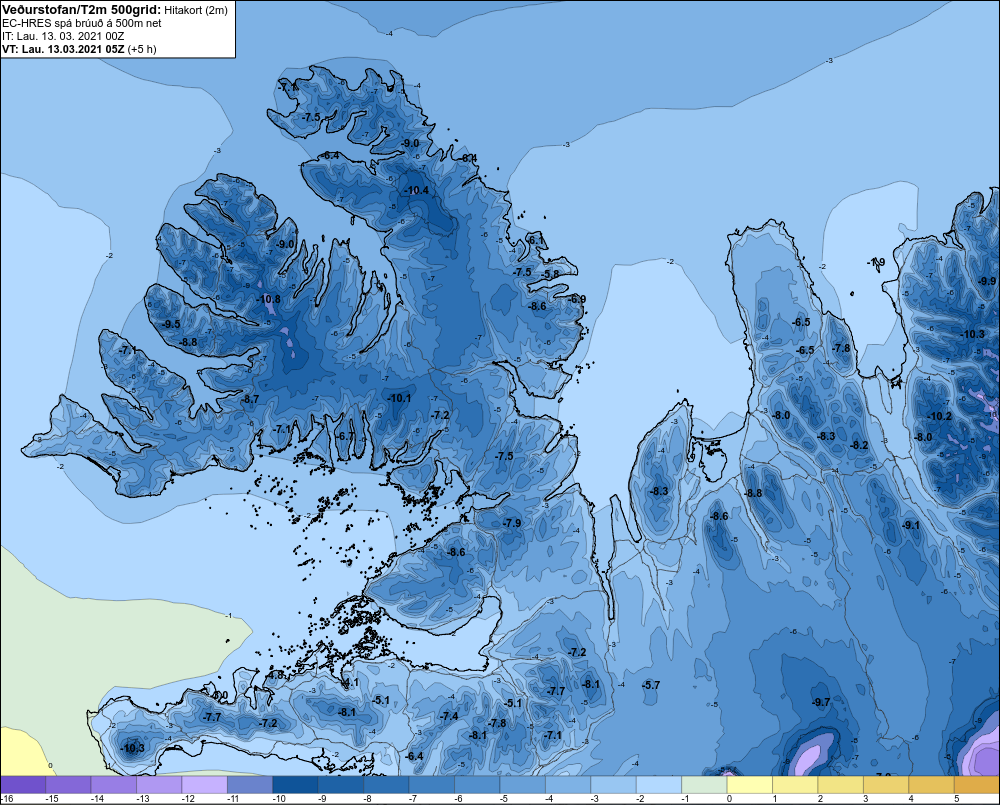This screenshot has width=1000, height=805.
Task: Click the darkest purple legend swatch between -16 and -15
Action: point(24,784)
